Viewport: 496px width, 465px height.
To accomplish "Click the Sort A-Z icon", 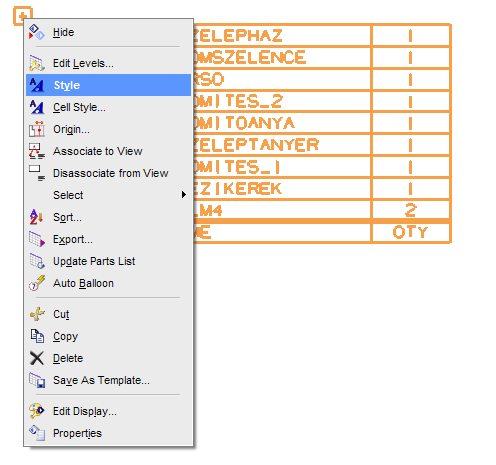I will 36,217.
